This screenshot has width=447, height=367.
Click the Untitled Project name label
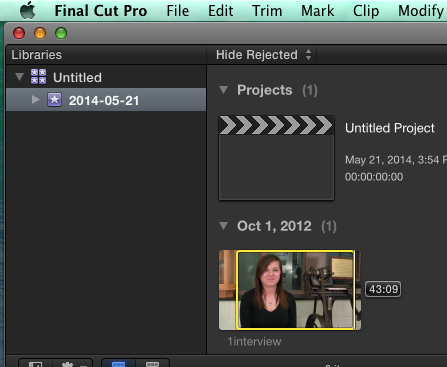(x=390, y=128)
